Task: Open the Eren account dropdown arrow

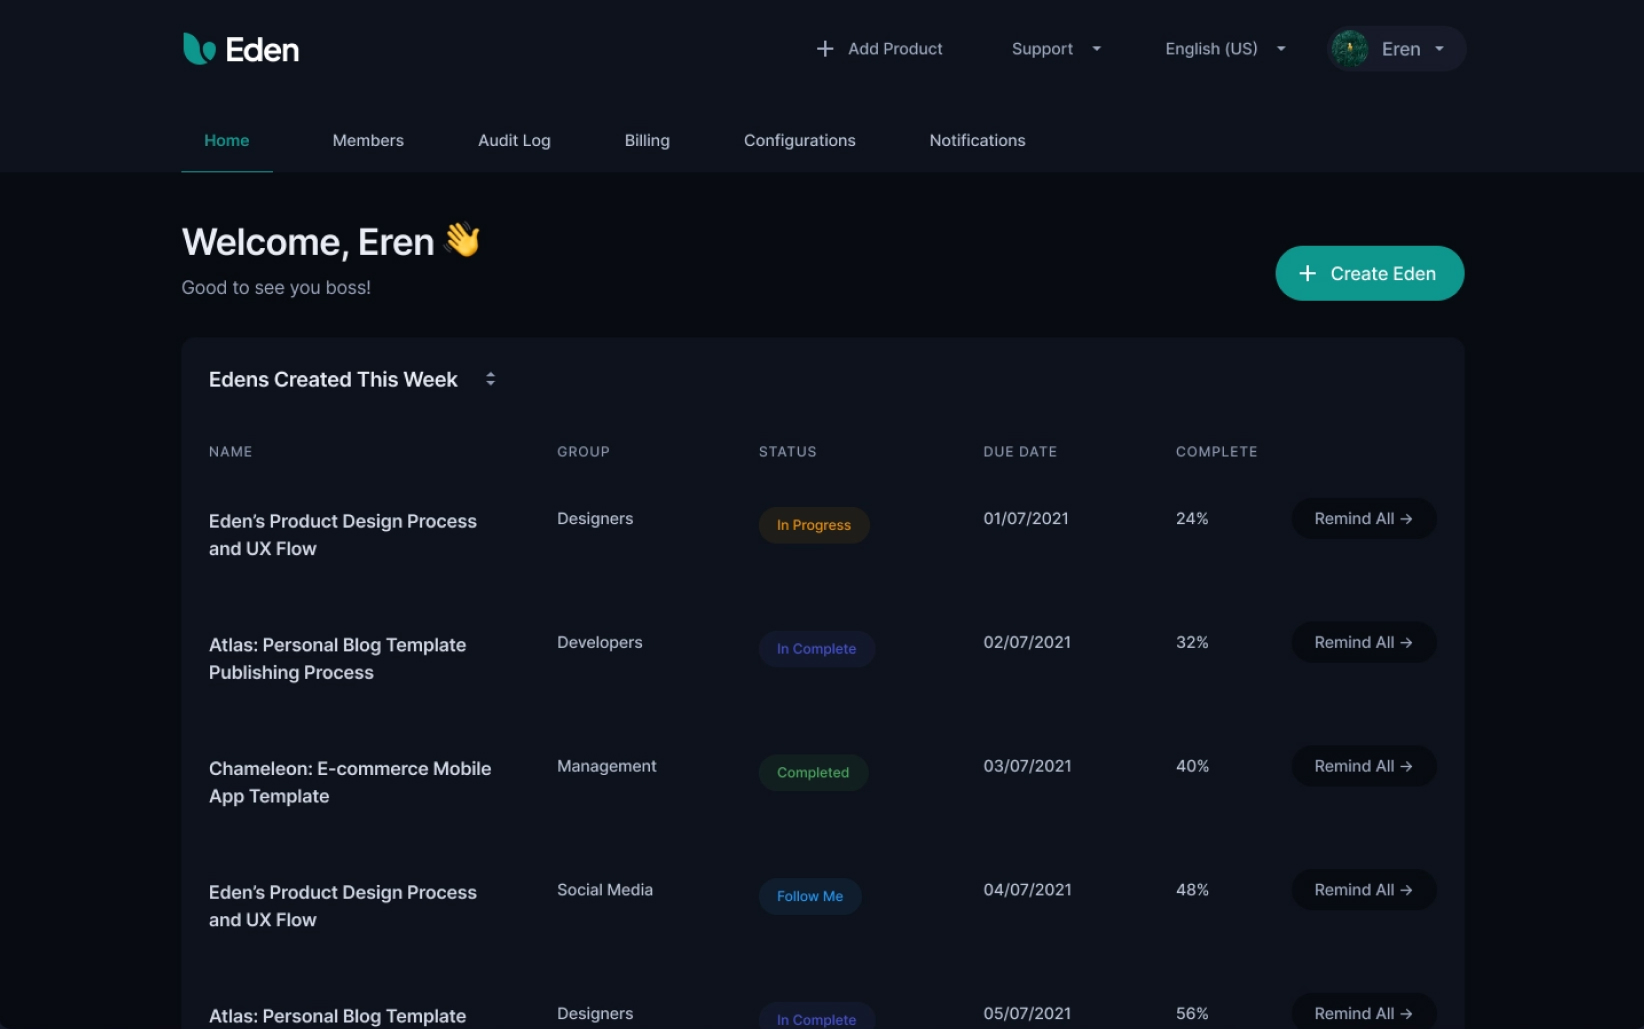Action: pos(1439,49)
